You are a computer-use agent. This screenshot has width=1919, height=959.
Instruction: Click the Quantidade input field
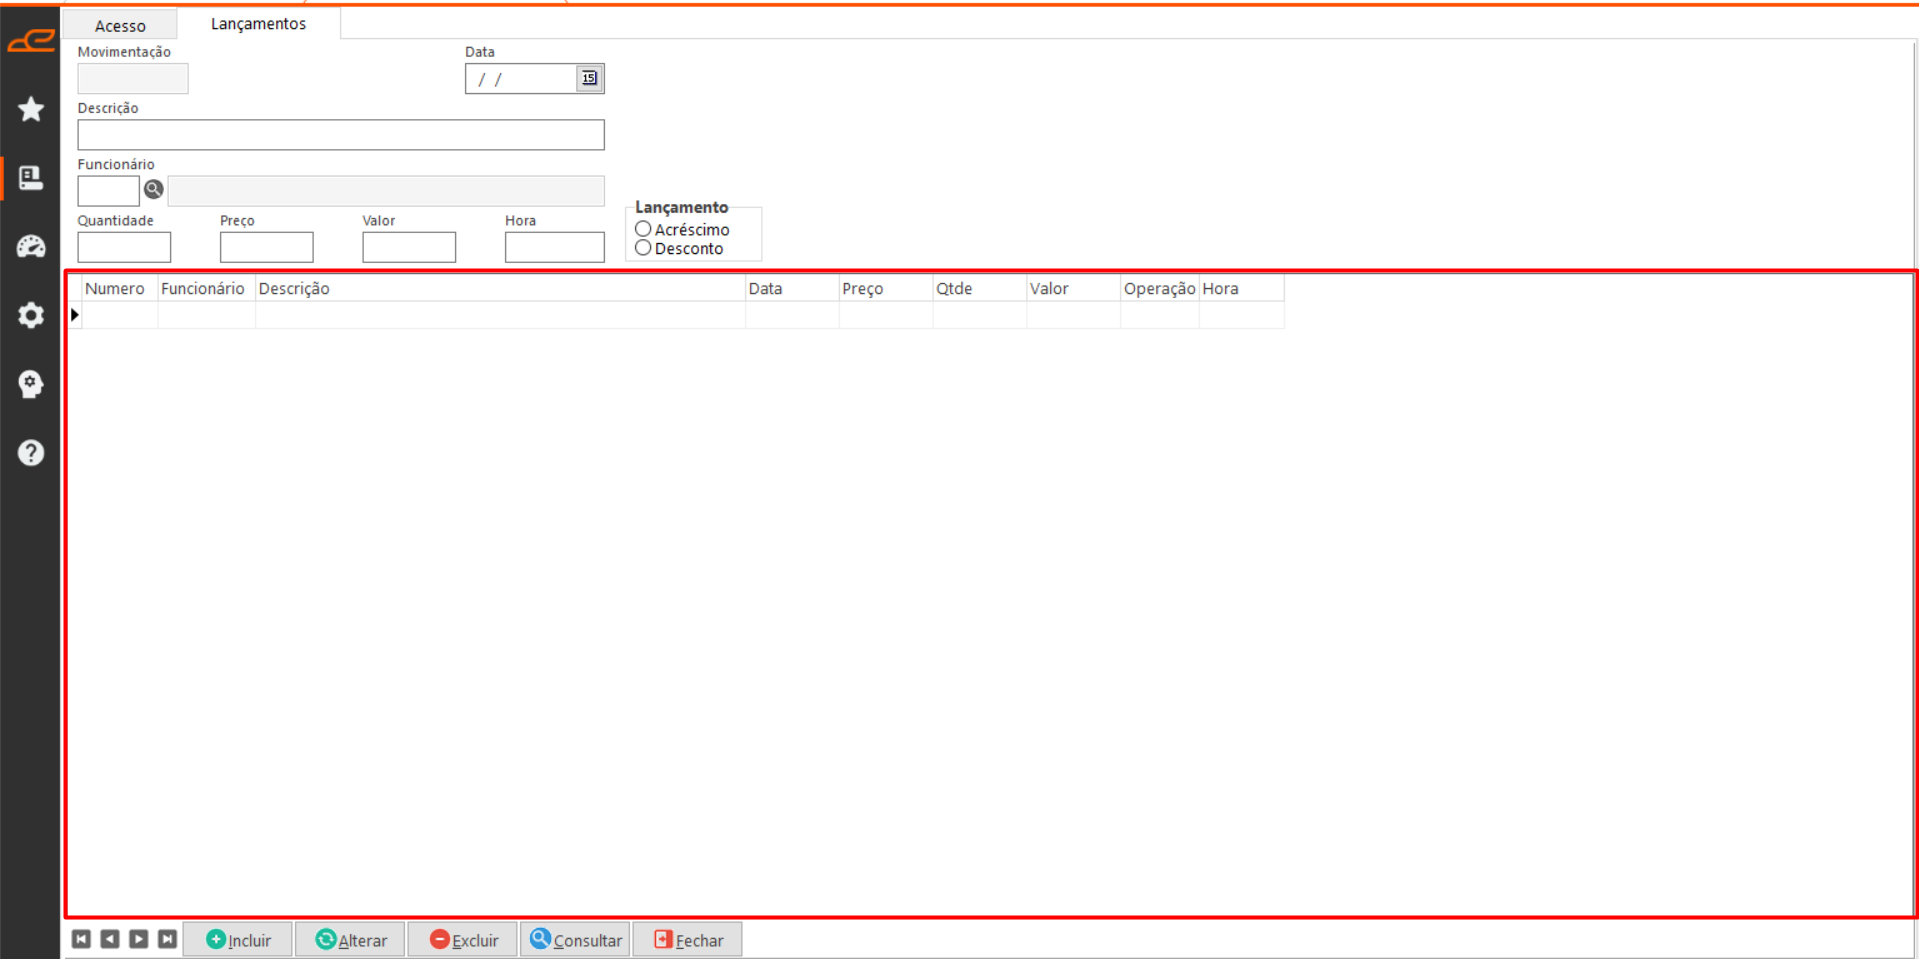[124, 247]
